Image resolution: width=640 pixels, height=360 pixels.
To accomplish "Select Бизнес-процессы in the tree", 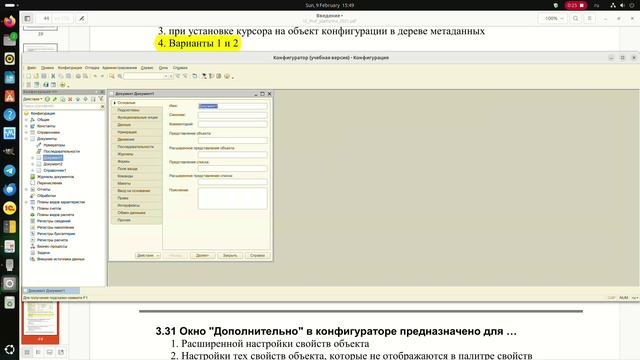I will pyautogui.click(x=52, y=247).
